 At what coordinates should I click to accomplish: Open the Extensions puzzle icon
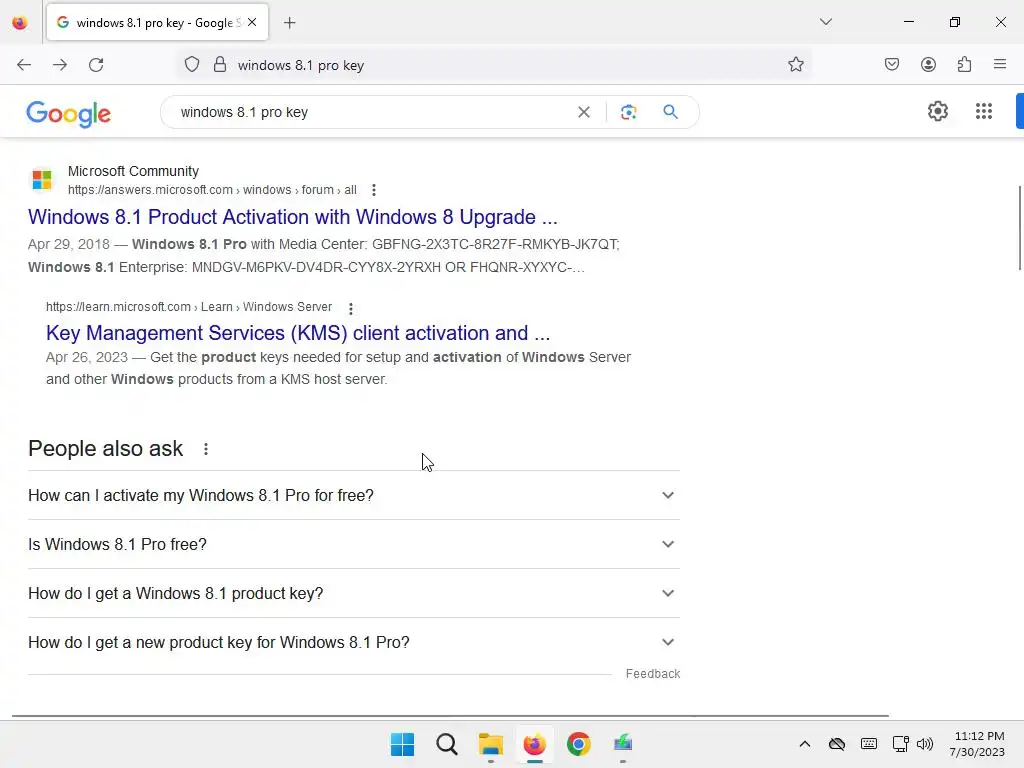click(x=964, y=65)
